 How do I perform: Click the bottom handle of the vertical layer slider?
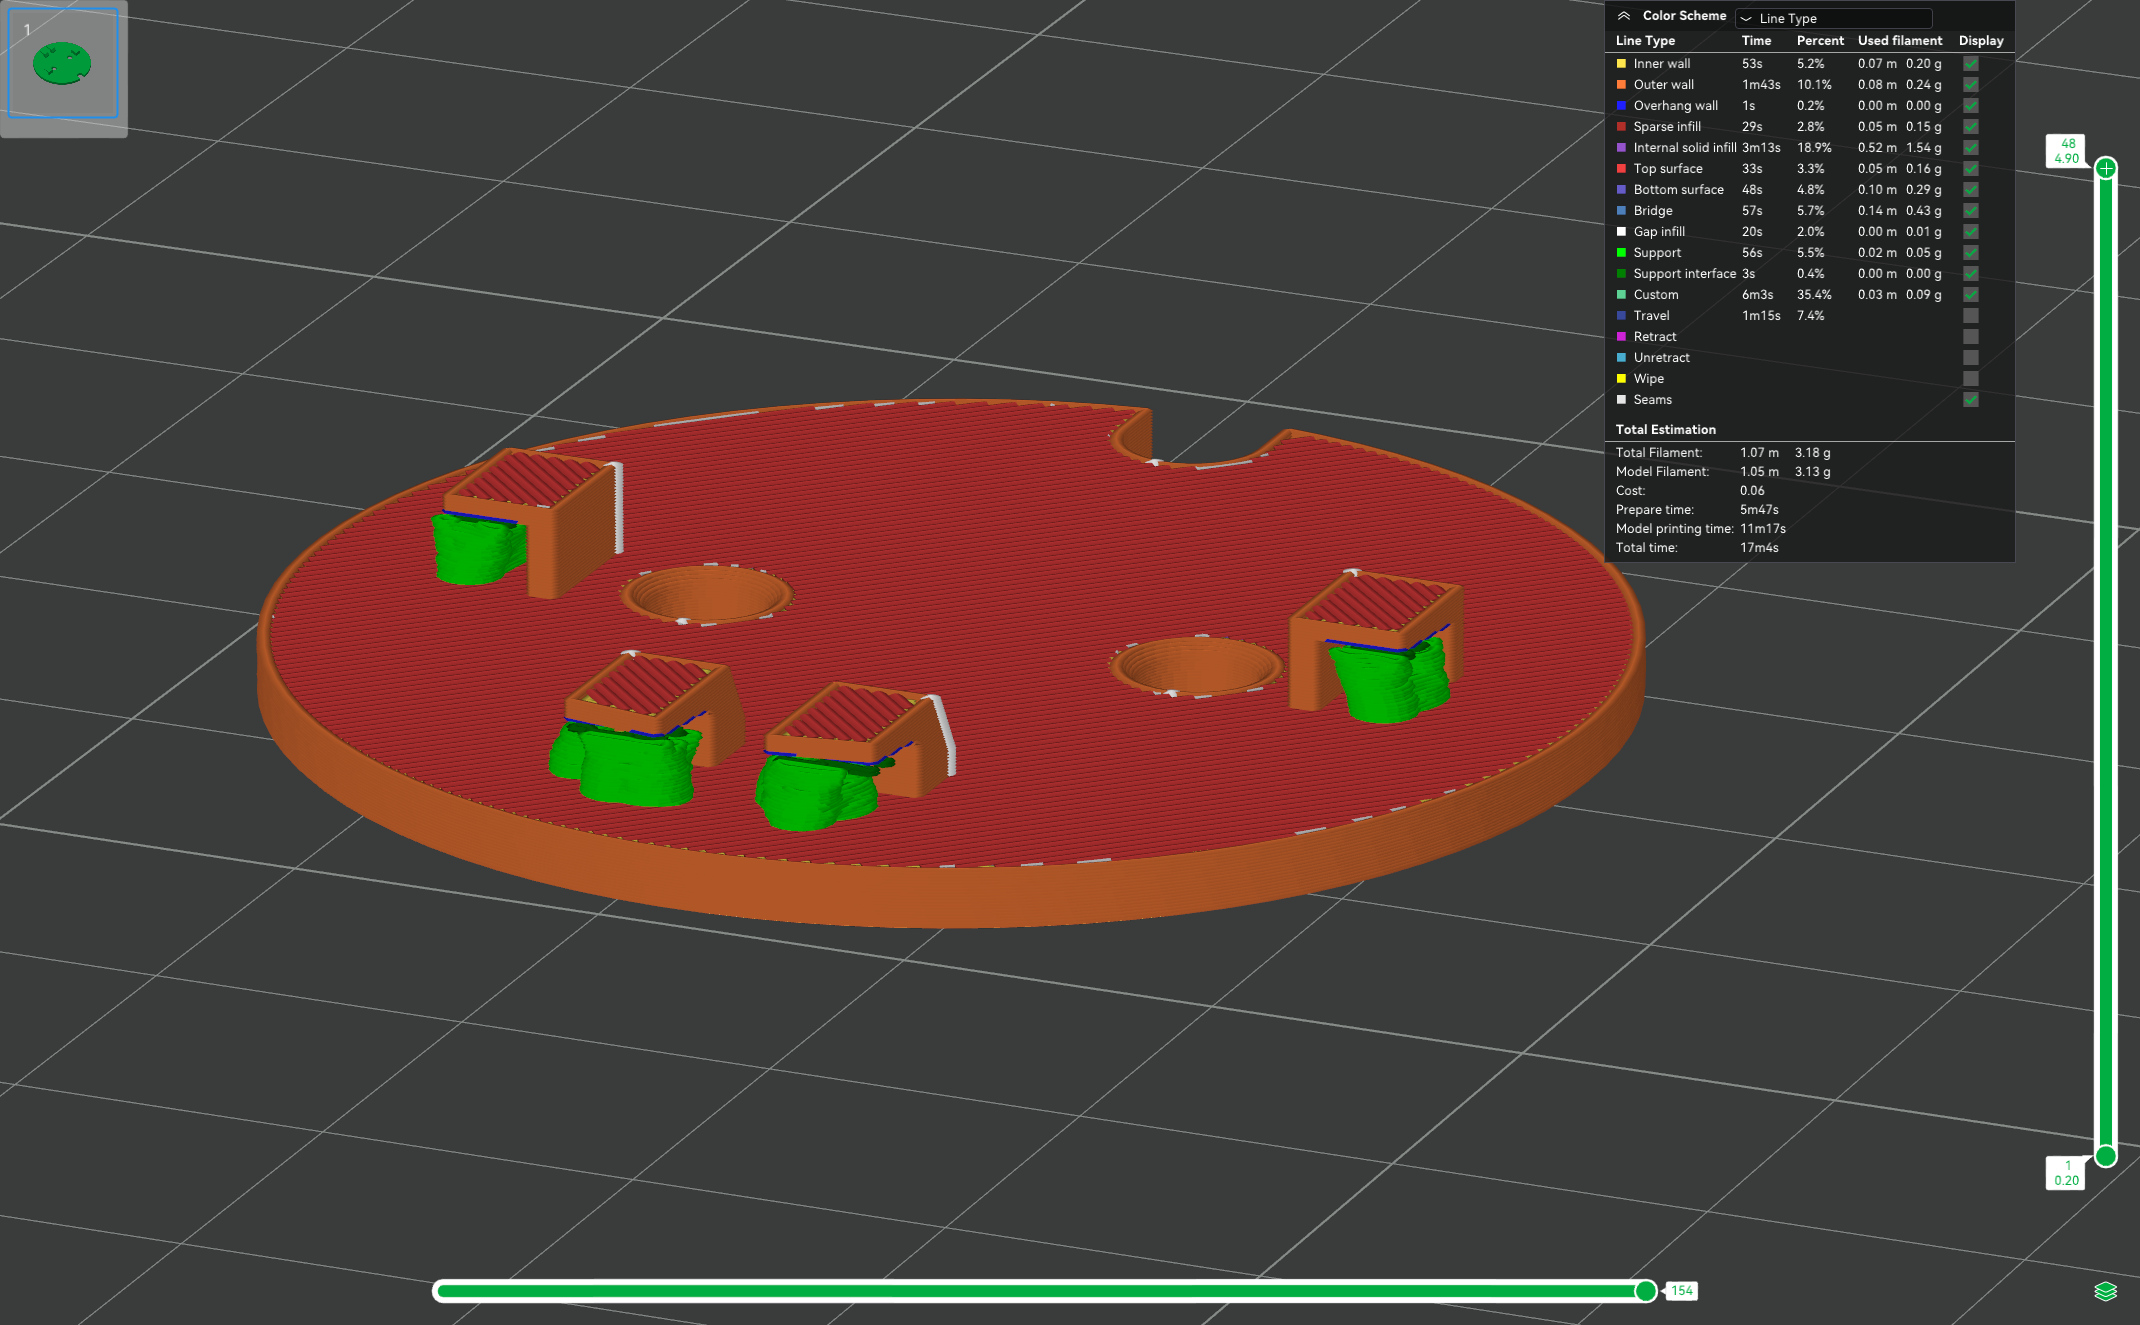pos(2106,1156)
